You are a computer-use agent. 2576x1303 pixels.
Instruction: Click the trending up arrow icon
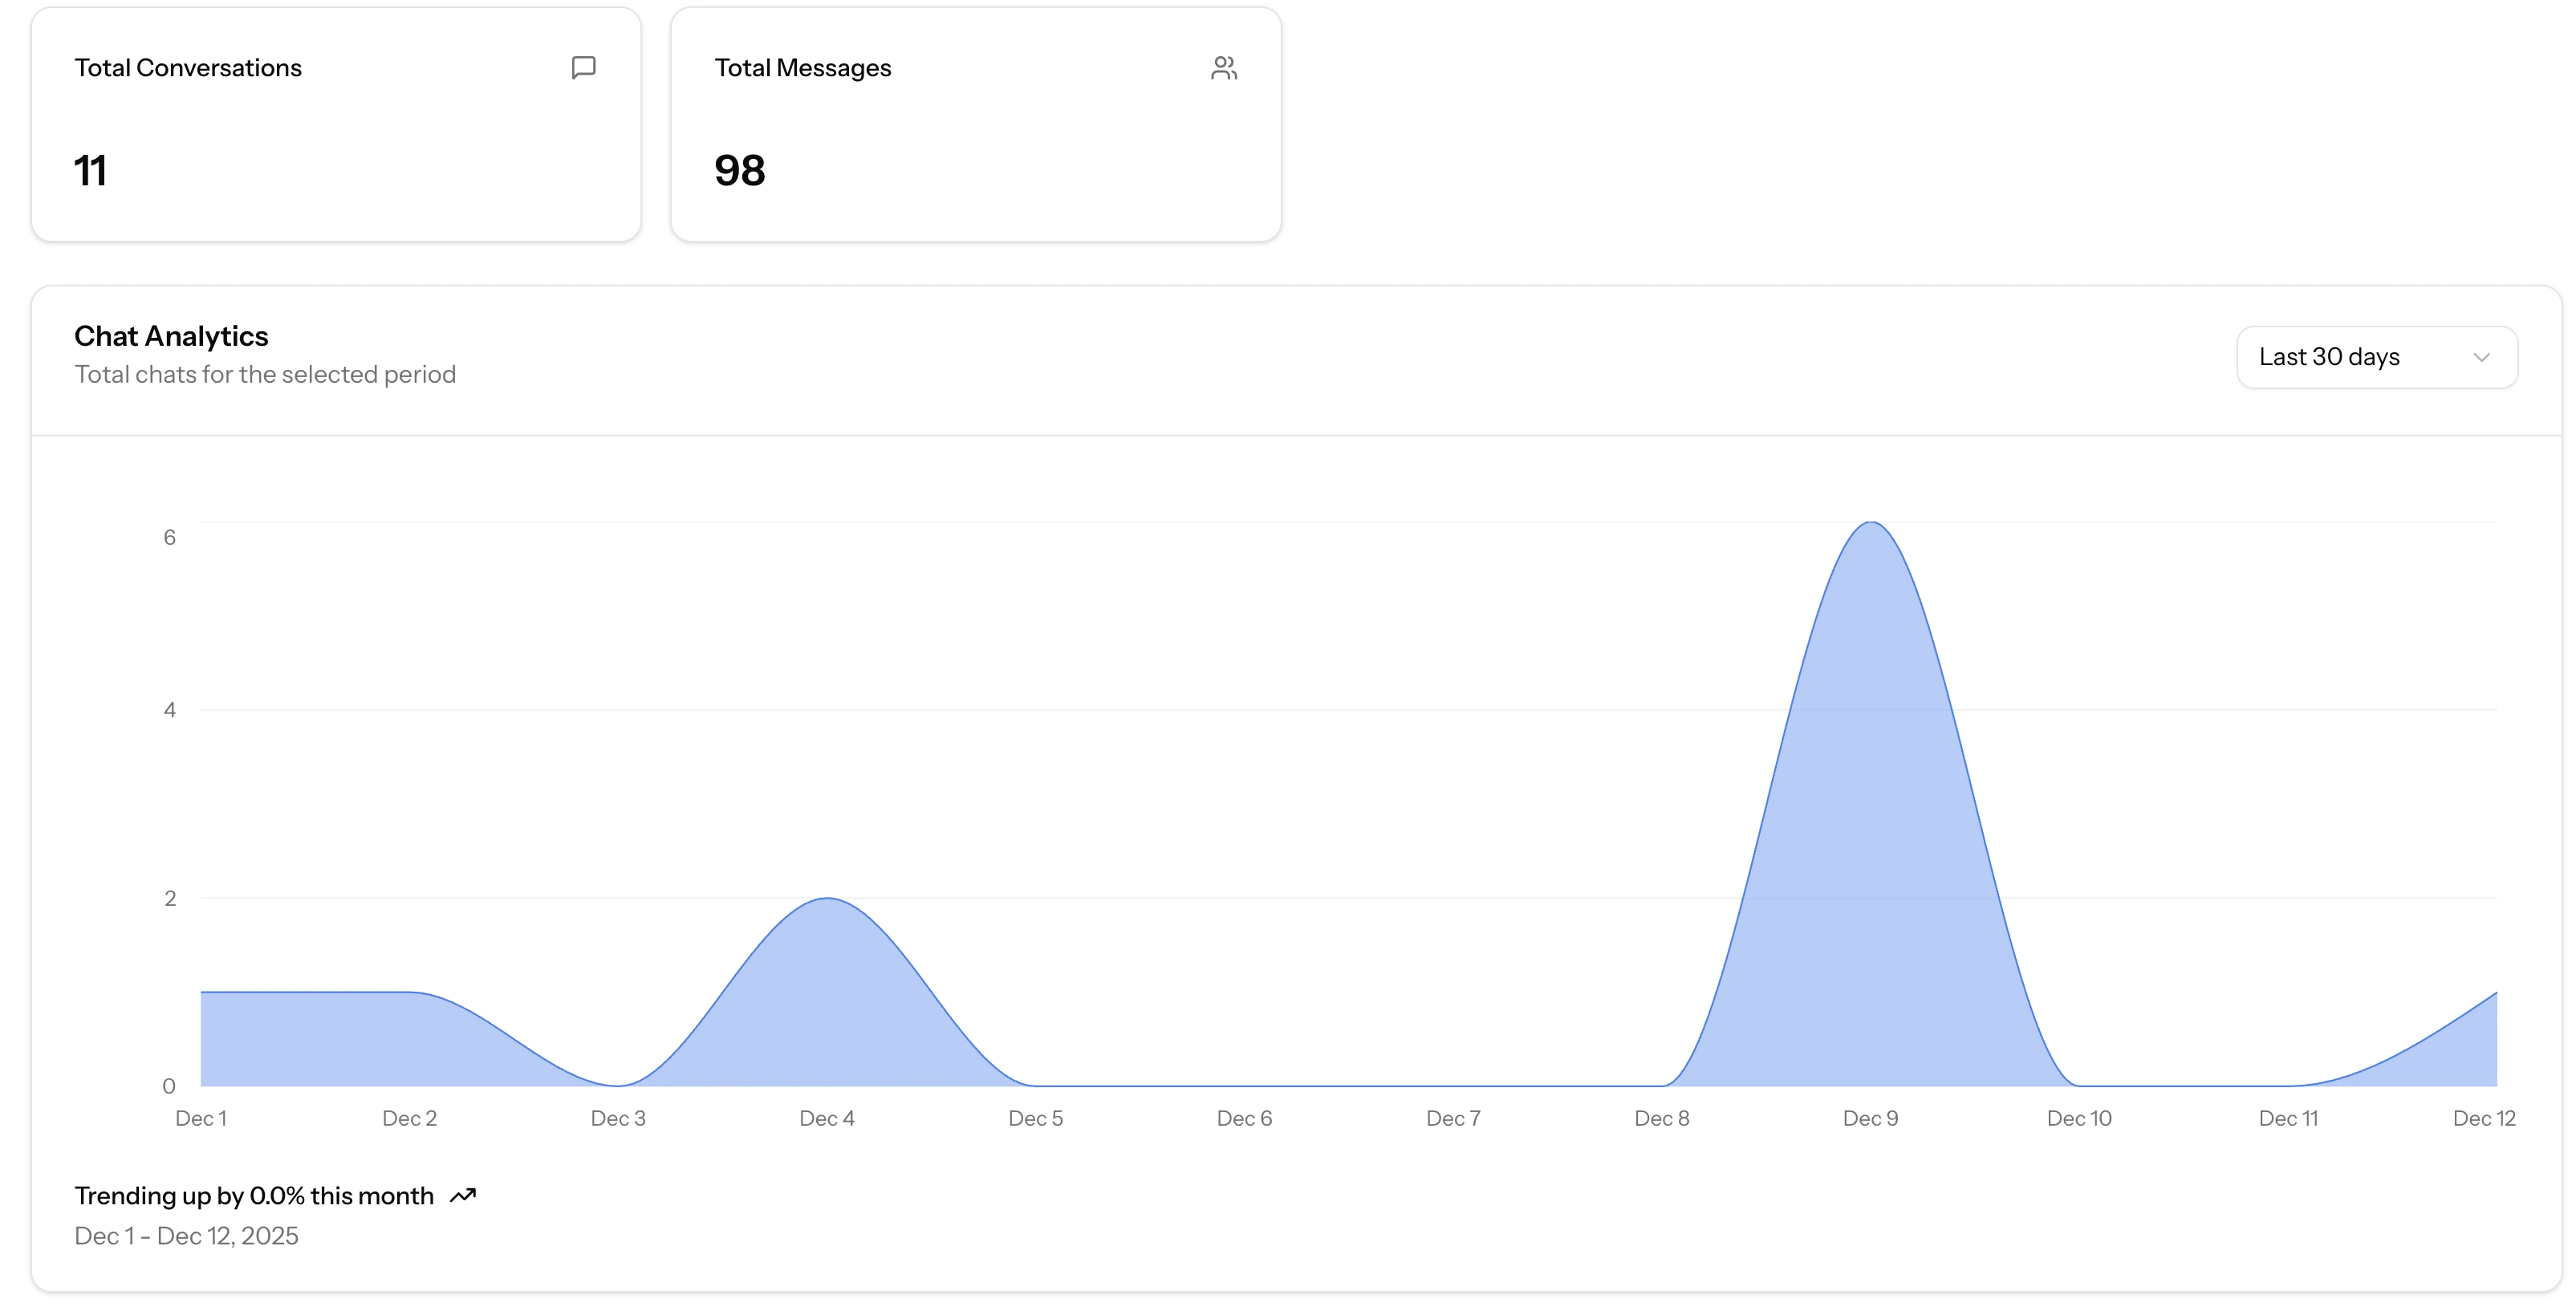tap(462, 1195)
